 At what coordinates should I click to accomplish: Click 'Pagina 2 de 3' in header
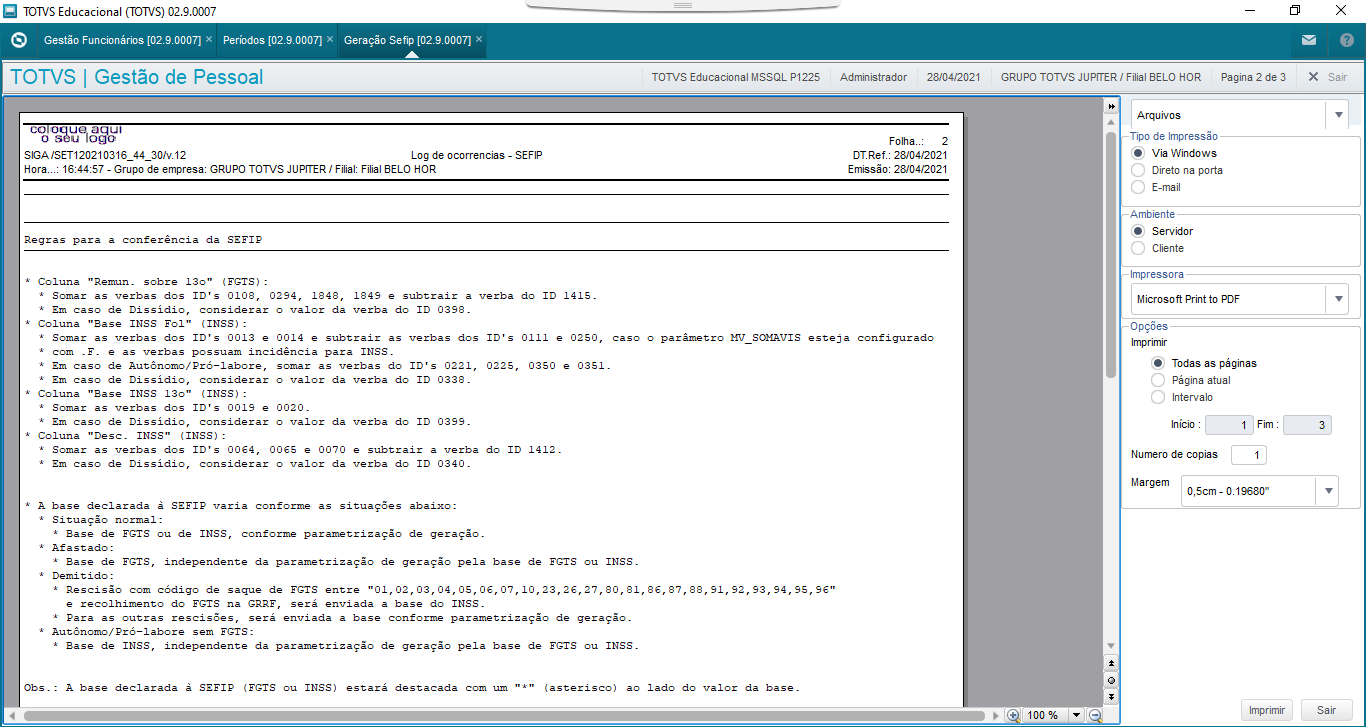(1253, 77)
